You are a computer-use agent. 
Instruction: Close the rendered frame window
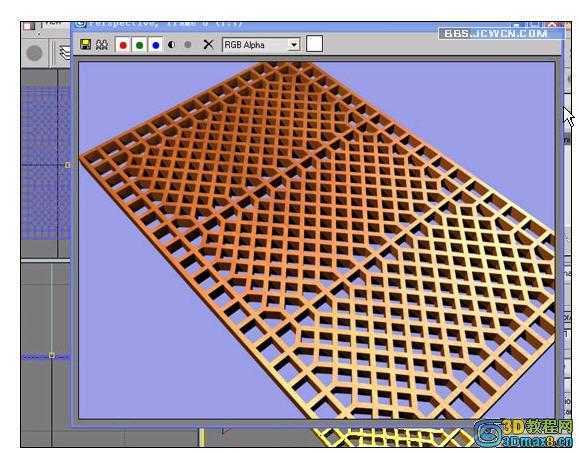[x=552, y=24]
